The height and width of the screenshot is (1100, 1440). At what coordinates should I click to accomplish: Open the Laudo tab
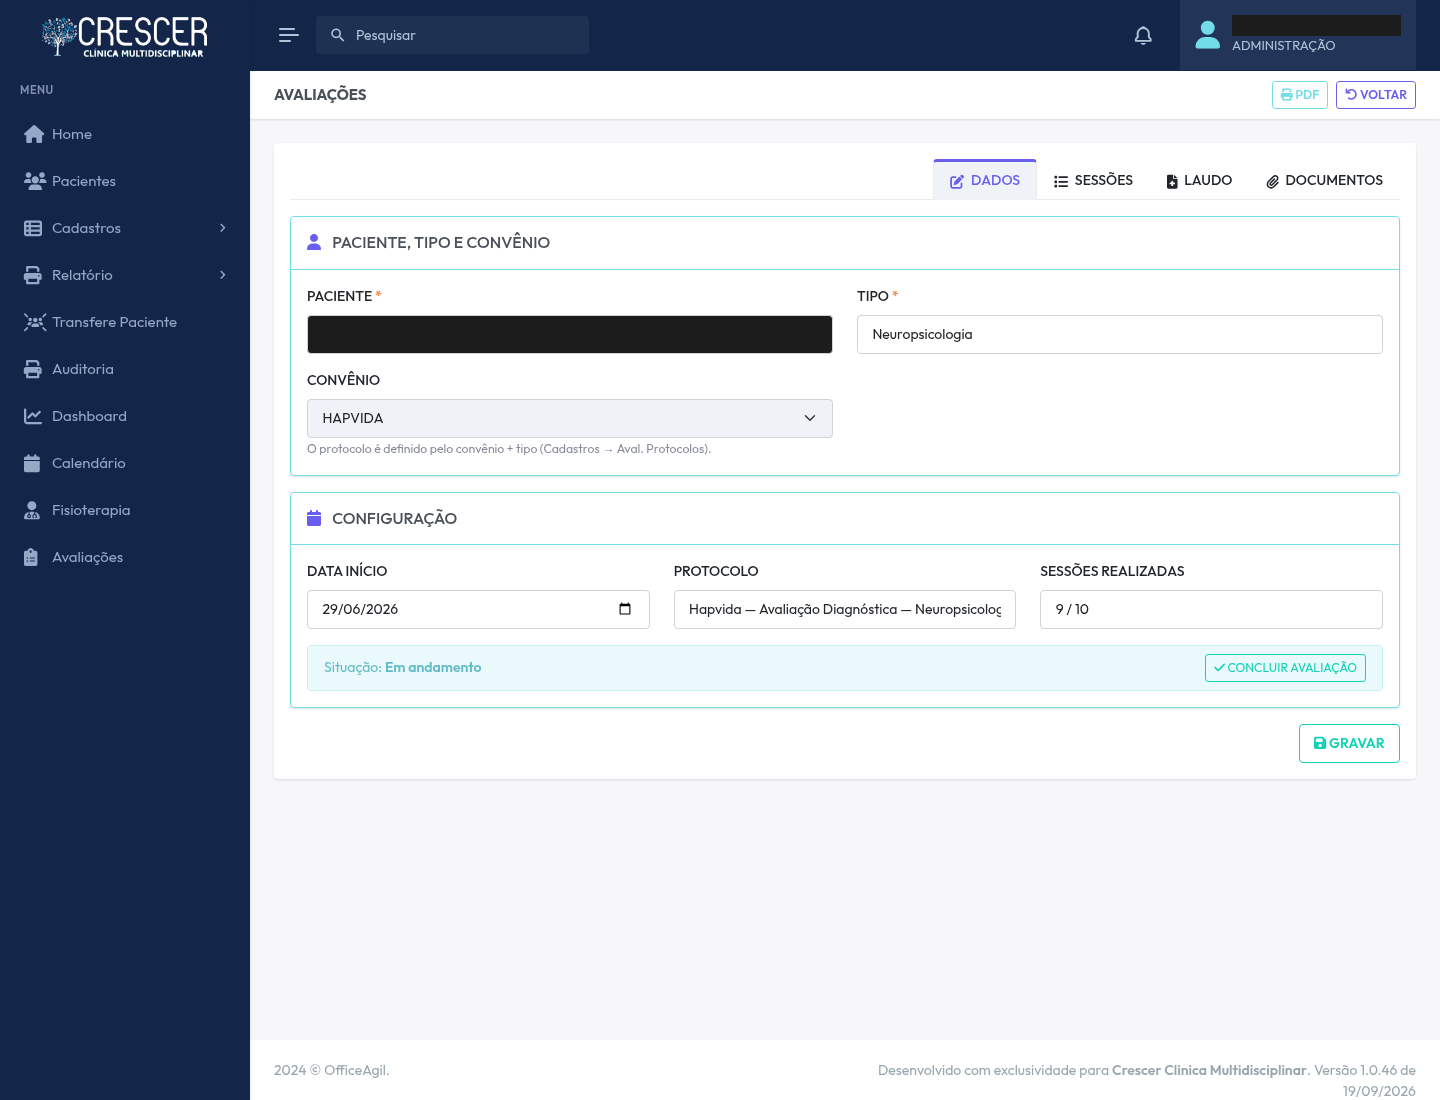coord(1199,180)
